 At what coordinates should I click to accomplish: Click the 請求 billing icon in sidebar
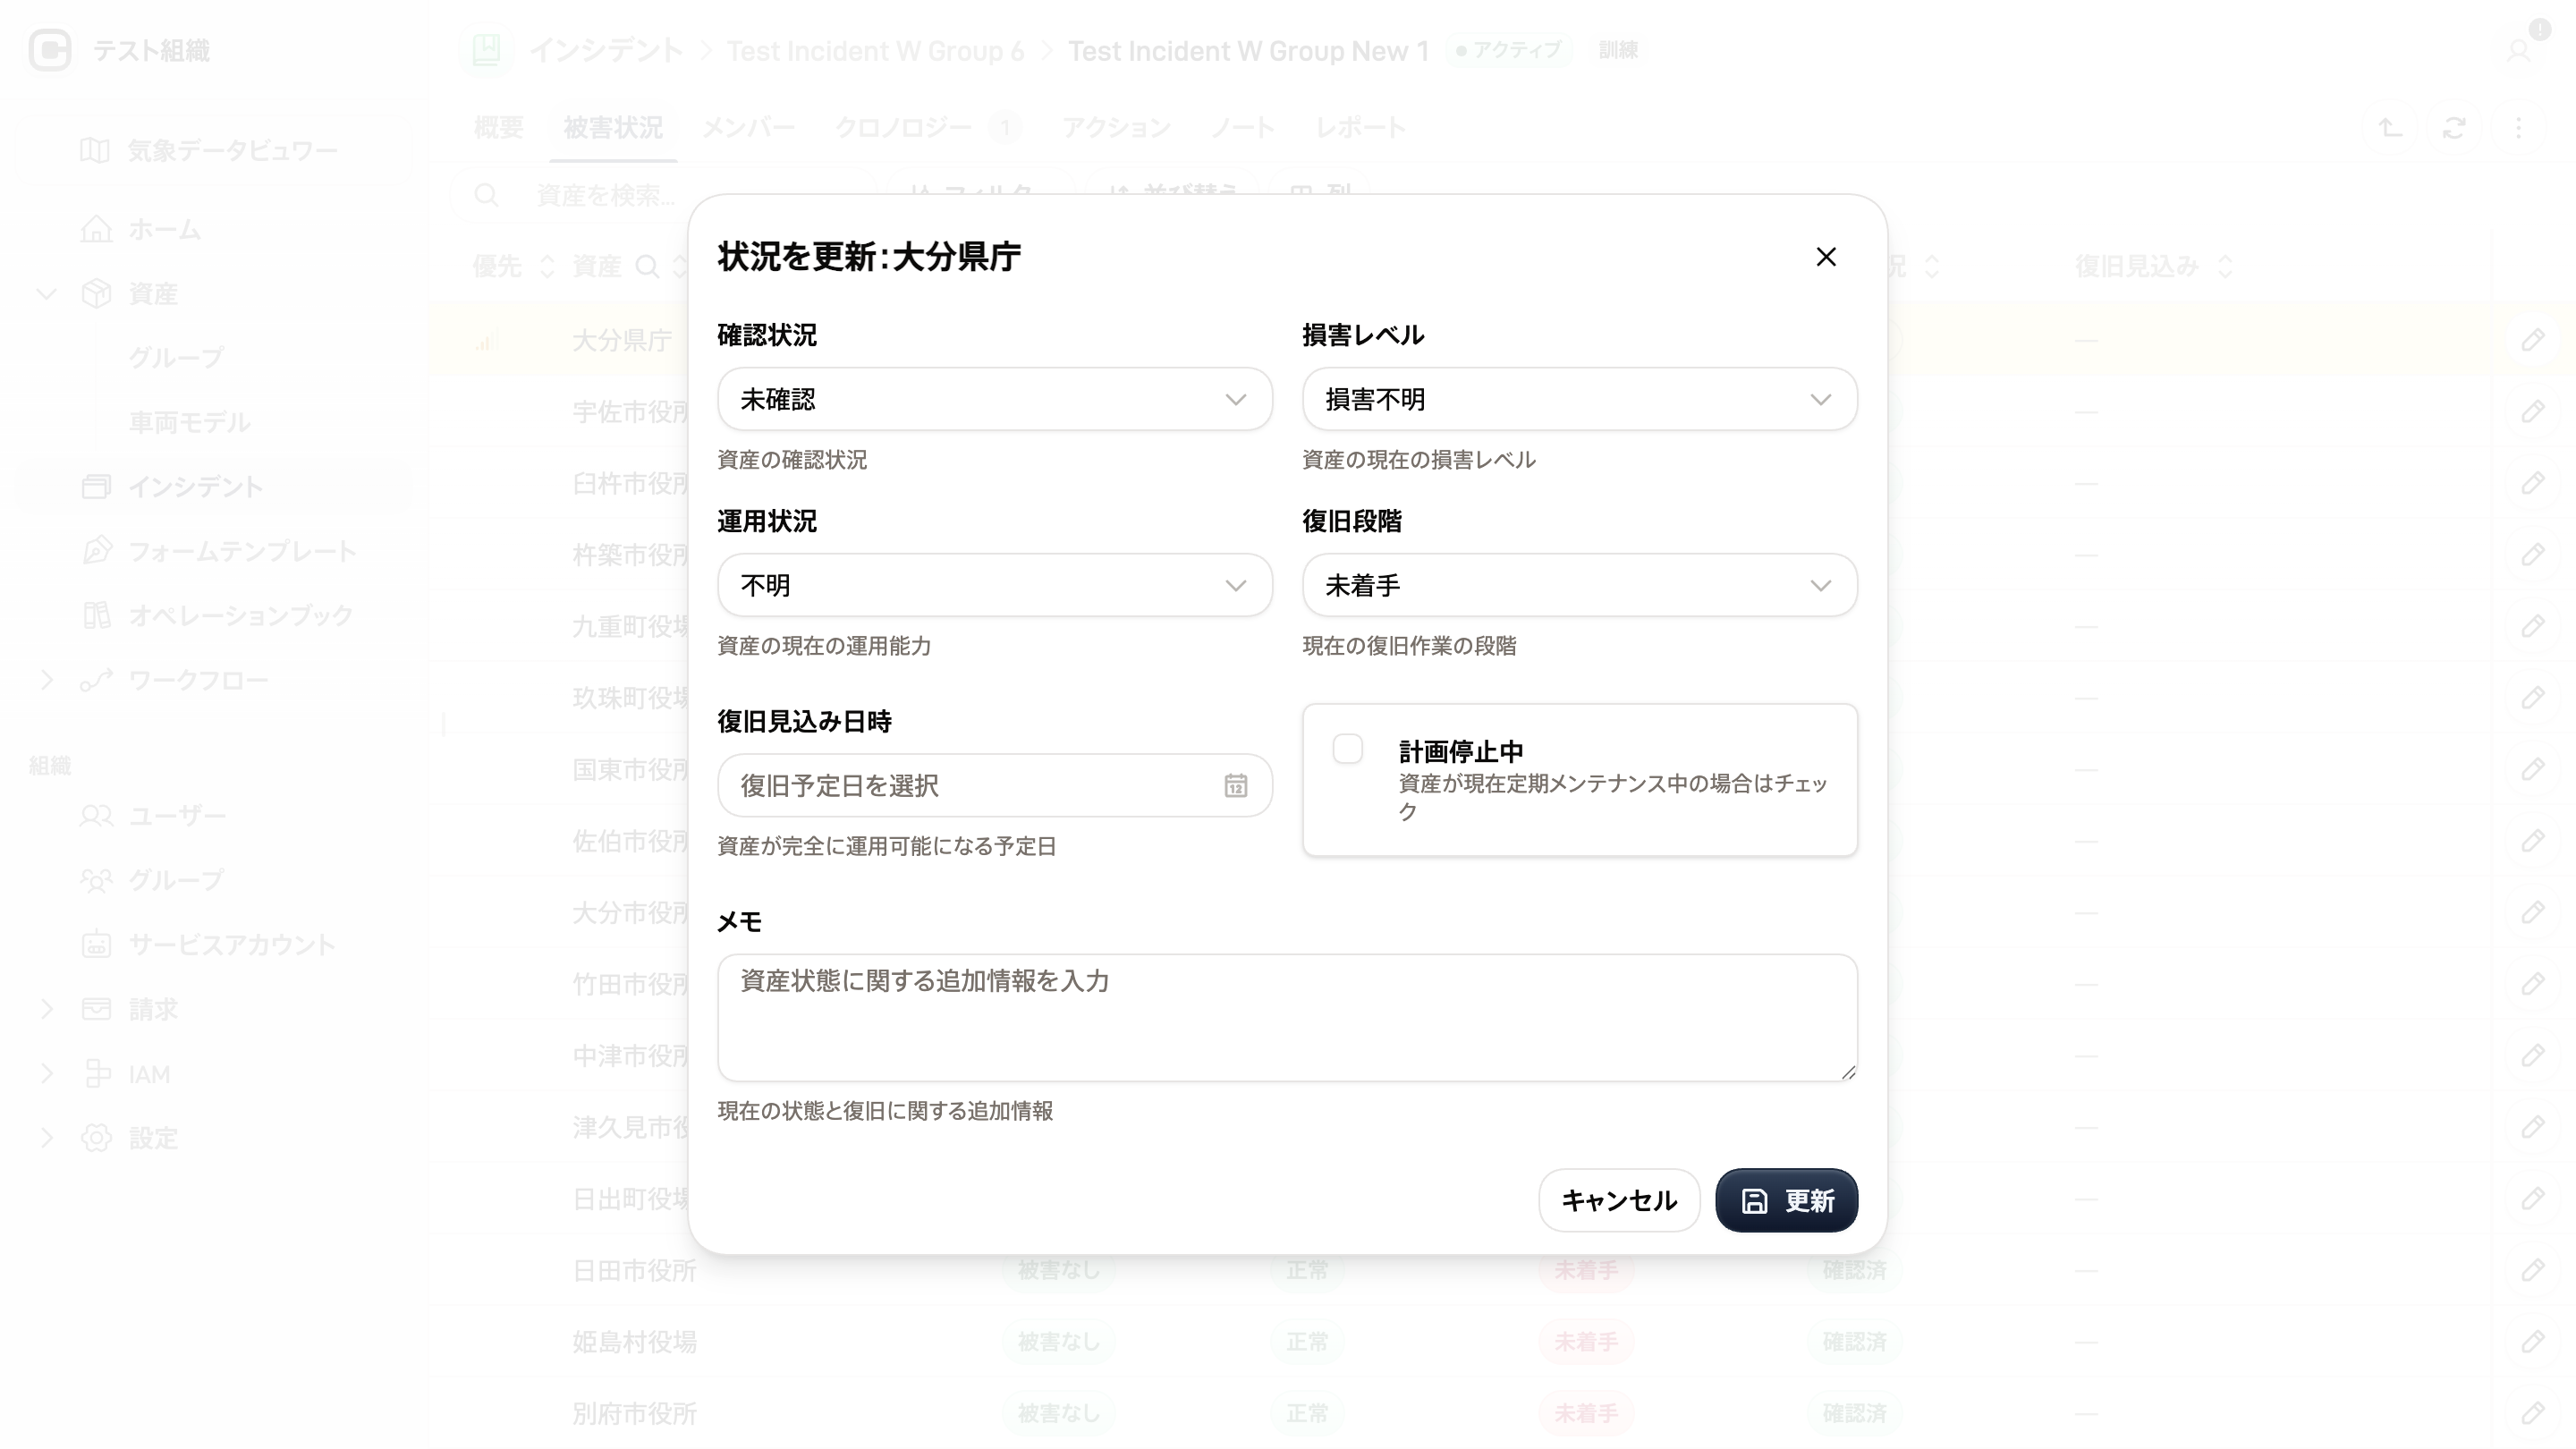pos(96,1009)
